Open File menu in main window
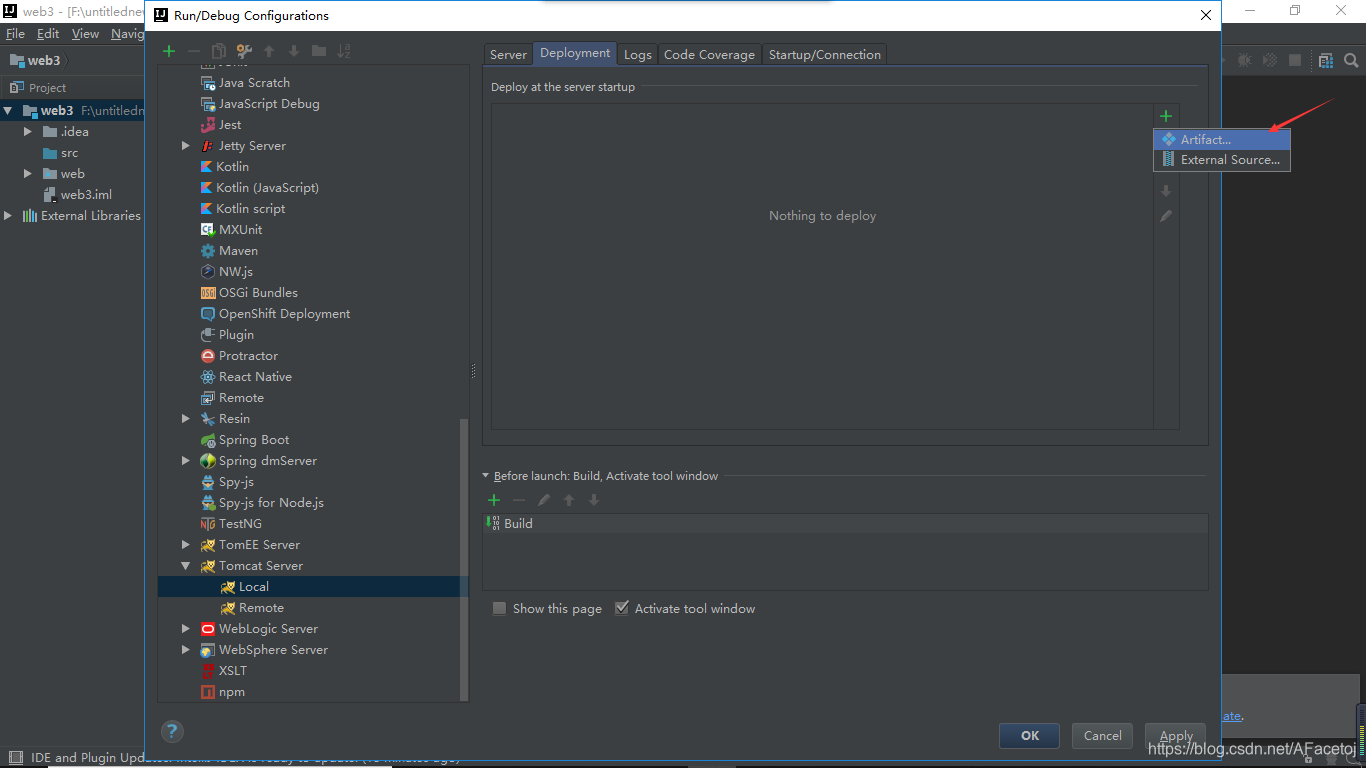The image size is (1366, 768). click(16, 34)
